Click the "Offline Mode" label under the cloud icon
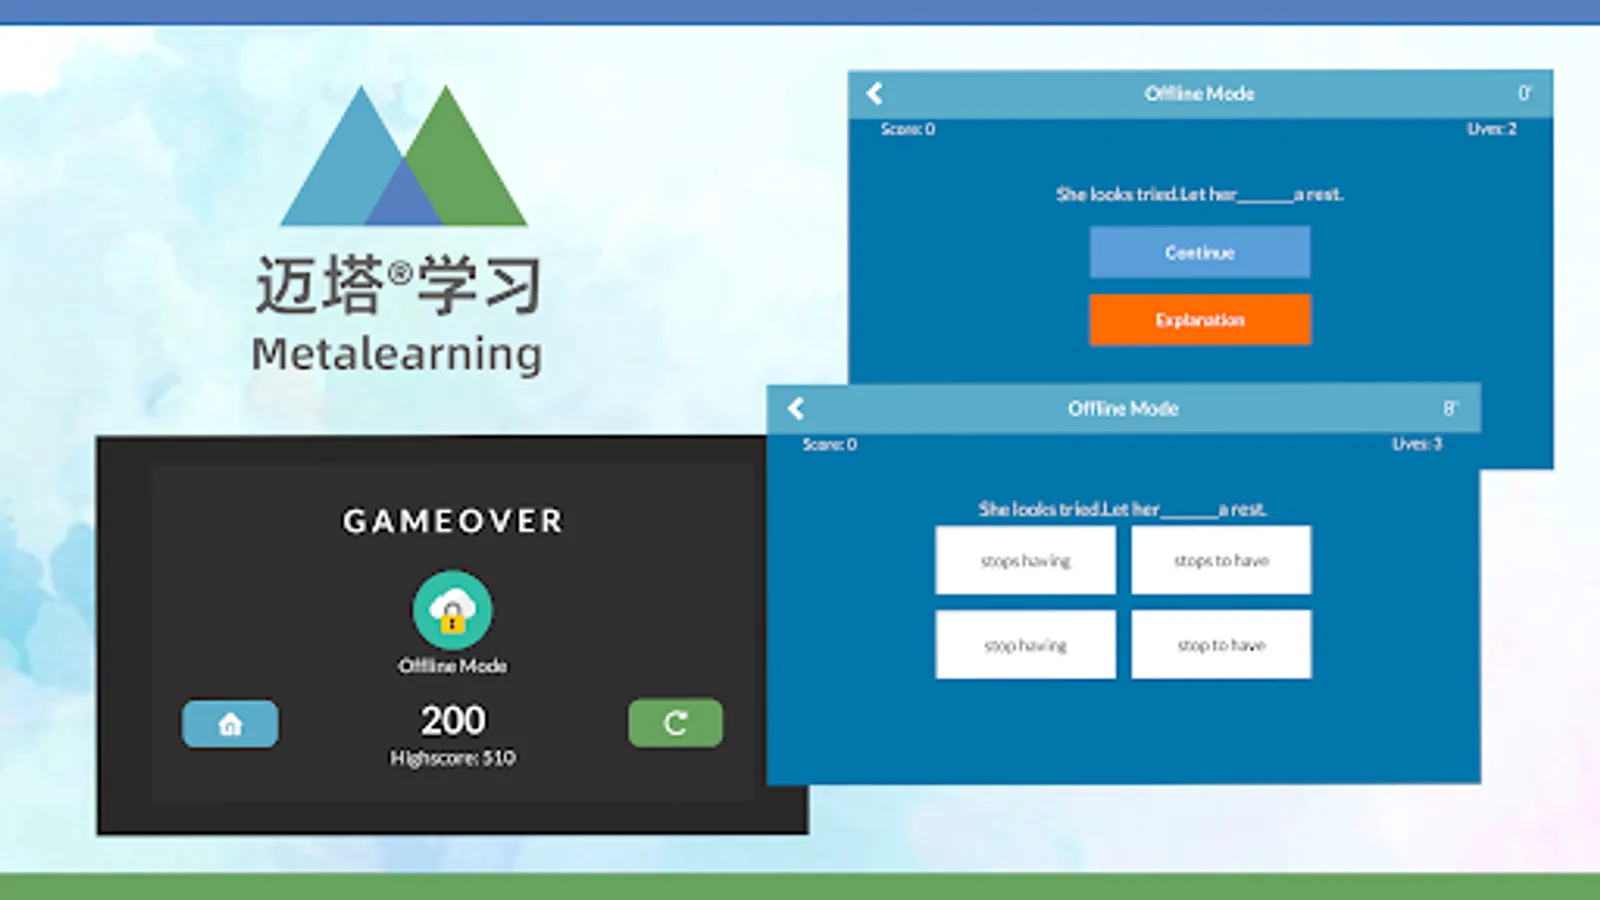This screenshot has width=1600, height=900. [453, 666]
